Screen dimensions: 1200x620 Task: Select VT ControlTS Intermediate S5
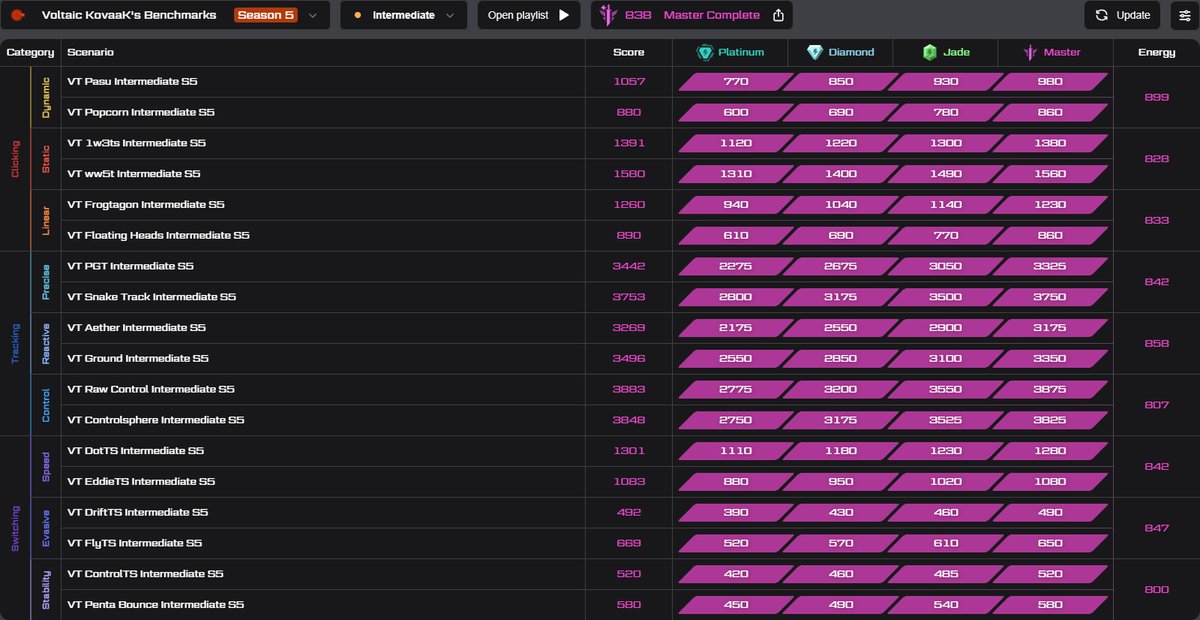[145, 574]
